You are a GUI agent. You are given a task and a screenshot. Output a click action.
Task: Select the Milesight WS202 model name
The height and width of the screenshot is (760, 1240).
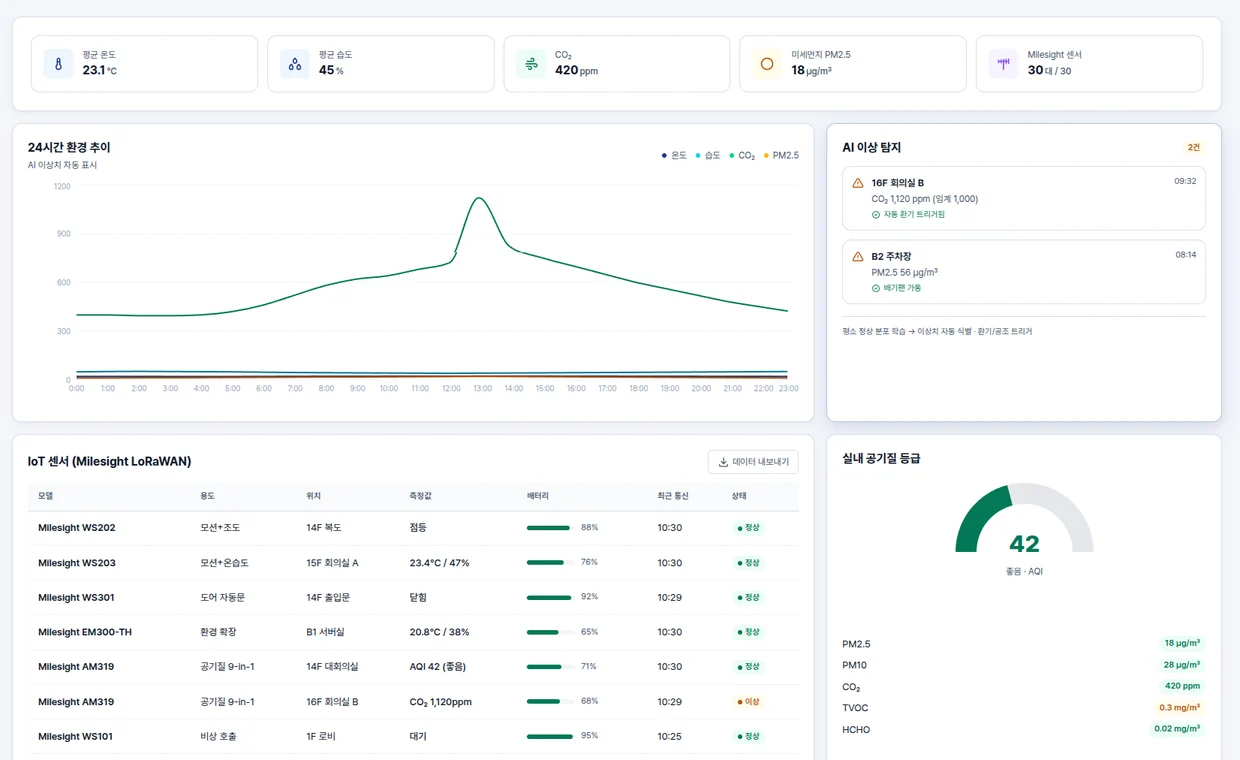click(x=77, y=528)
